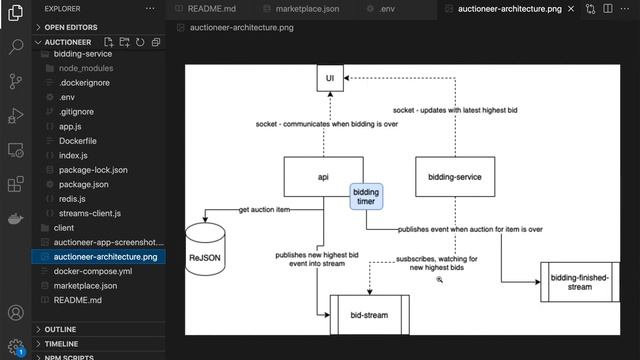
Task: Split the editor to the right
Action: coord(608,9)
